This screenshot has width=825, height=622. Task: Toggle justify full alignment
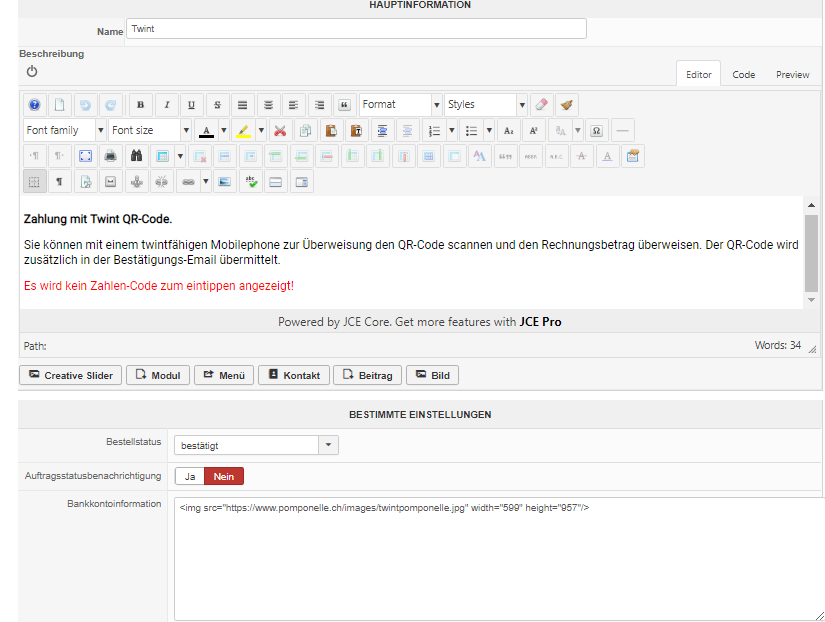(243, 105)
